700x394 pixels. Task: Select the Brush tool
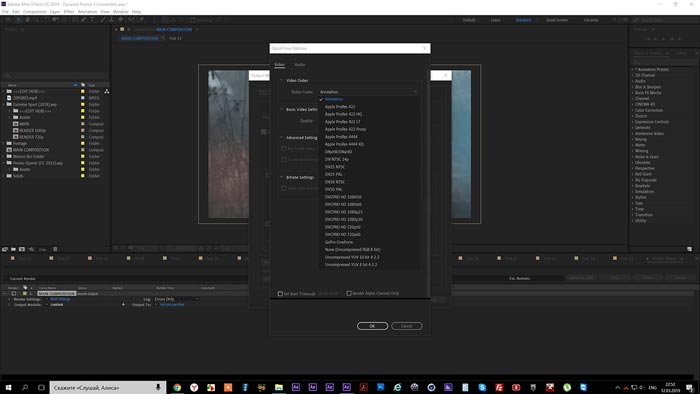click(103, 20)
